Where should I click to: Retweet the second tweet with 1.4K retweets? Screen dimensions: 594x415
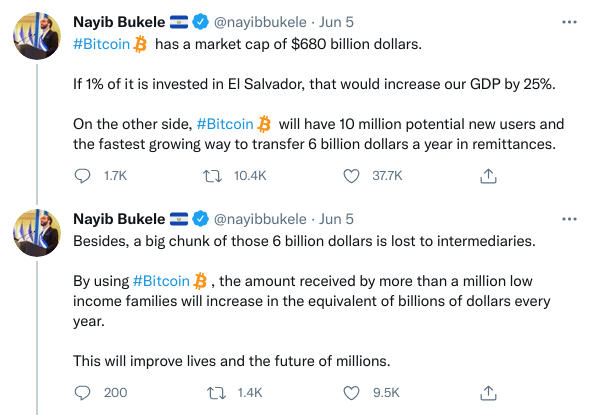(216, 393)
